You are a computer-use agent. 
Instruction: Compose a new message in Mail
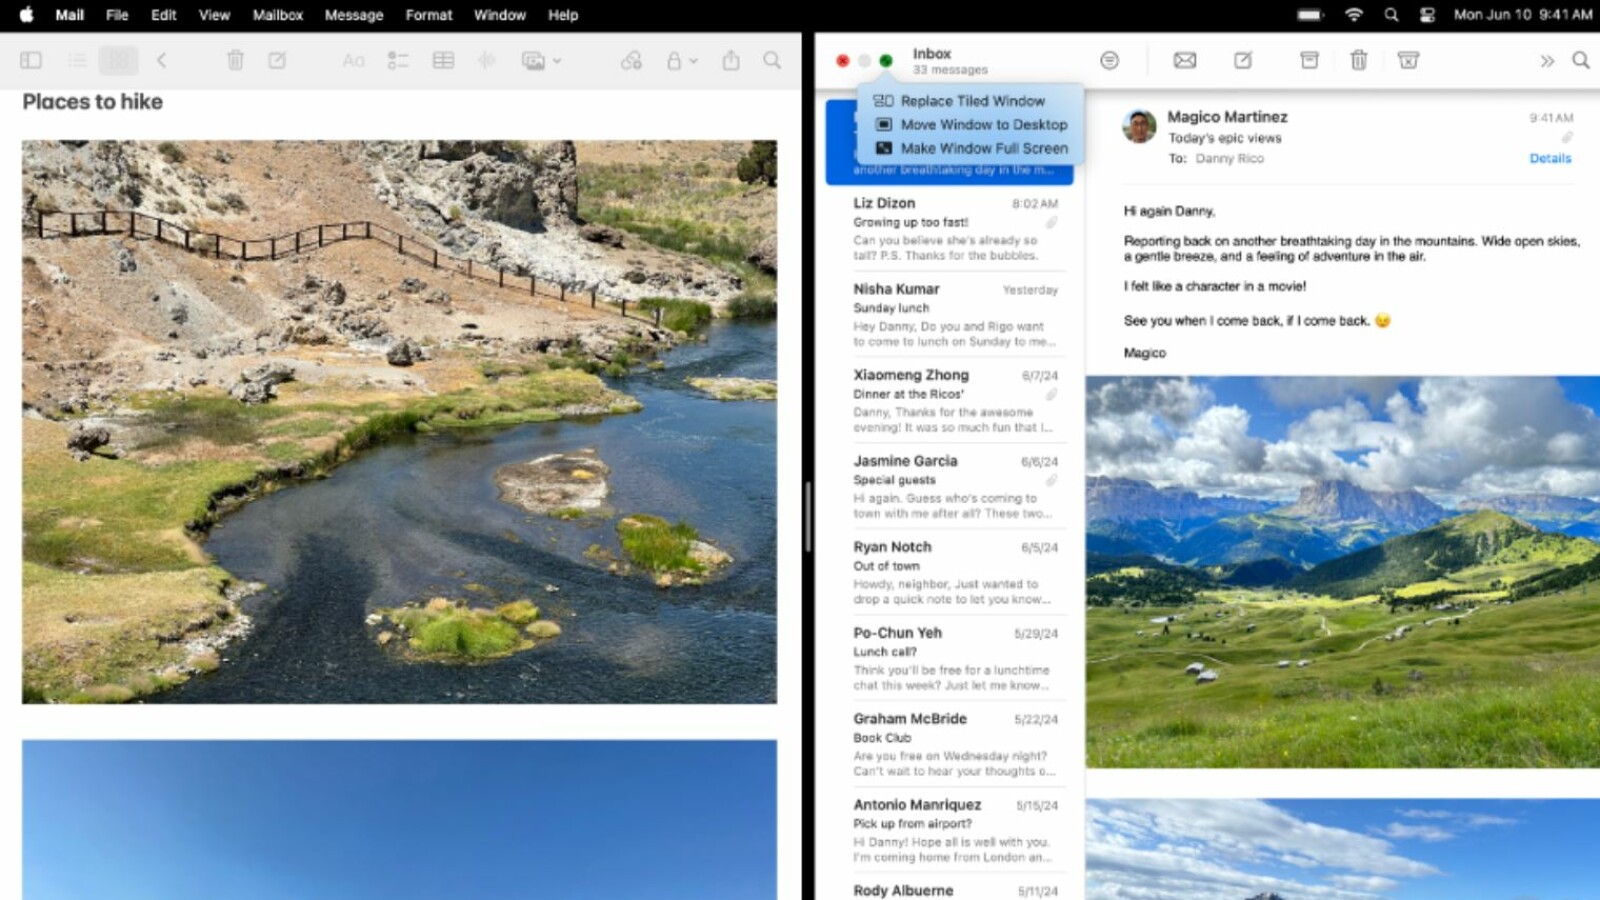1243,60
